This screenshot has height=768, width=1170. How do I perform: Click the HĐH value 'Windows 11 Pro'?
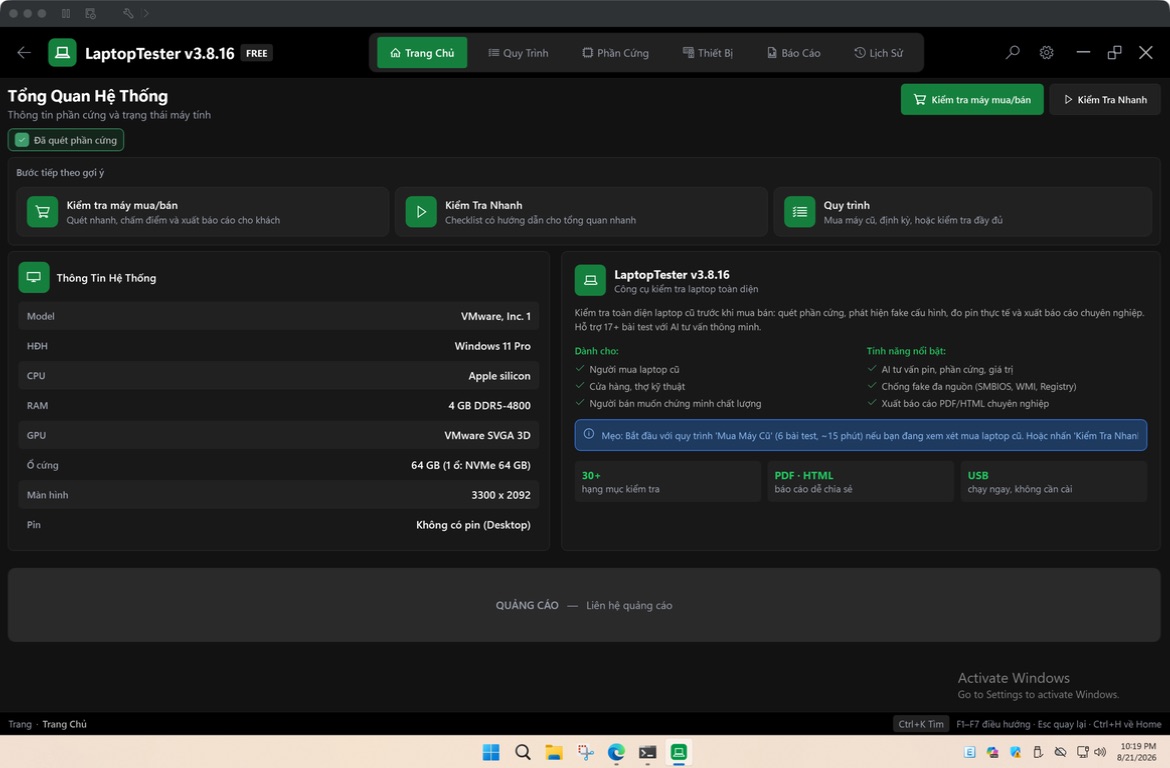click(492, 346)
